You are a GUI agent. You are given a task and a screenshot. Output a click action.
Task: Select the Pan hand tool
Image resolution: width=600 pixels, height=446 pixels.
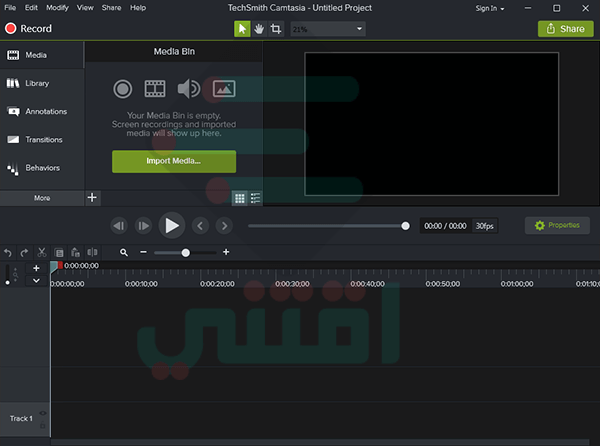(259, 29)
